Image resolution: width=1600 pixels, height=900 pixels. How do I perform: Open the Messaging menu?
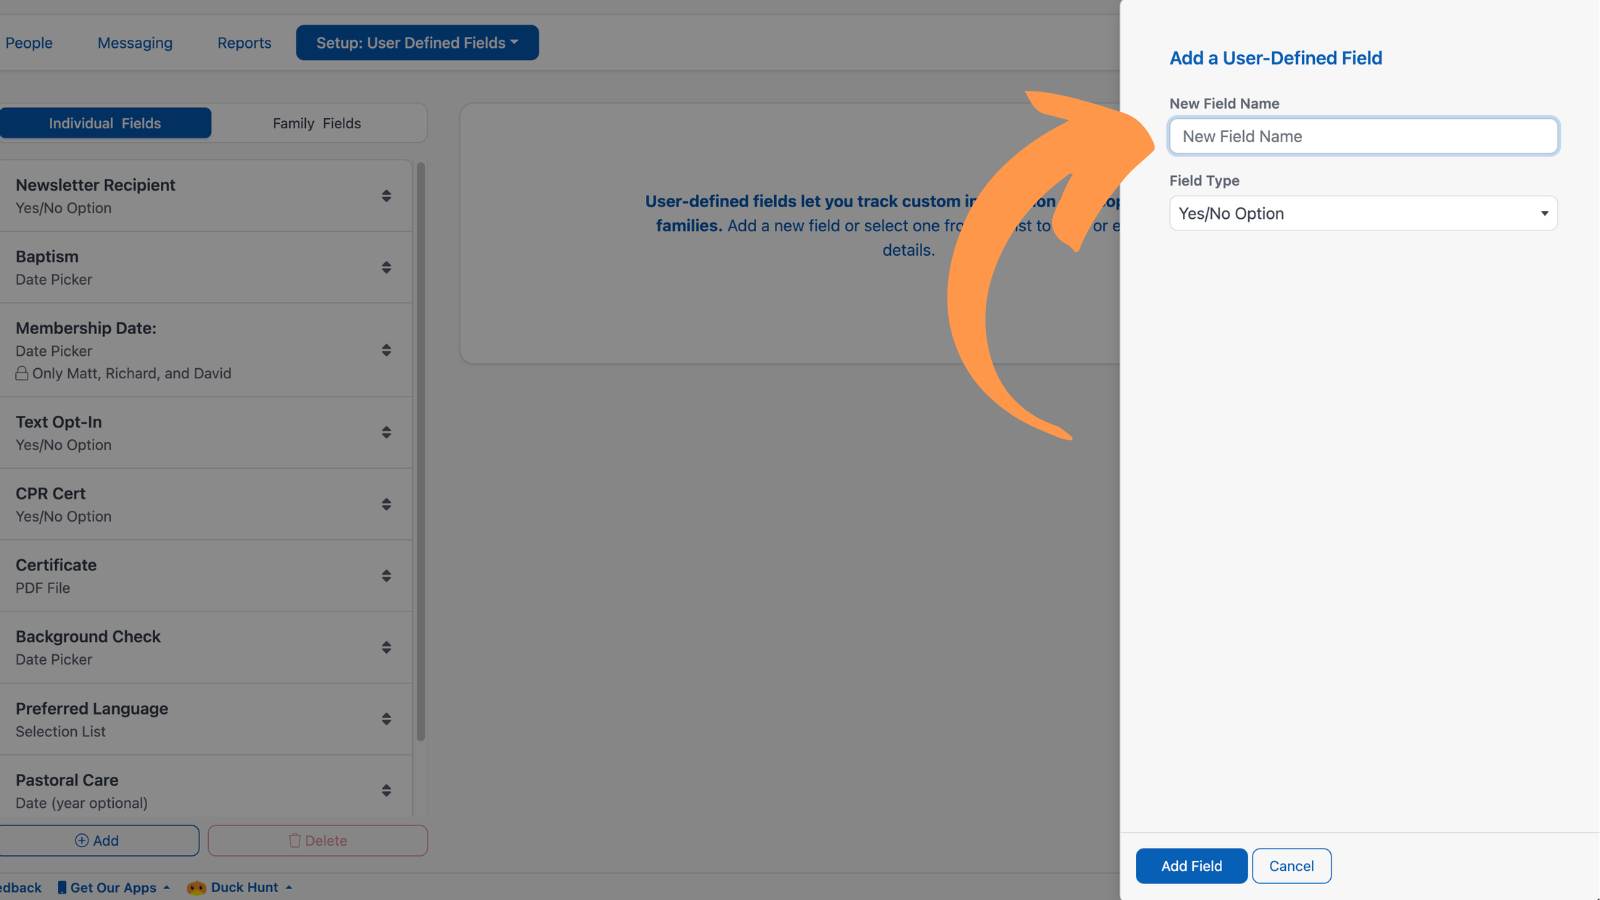click(x=135, y=43)
